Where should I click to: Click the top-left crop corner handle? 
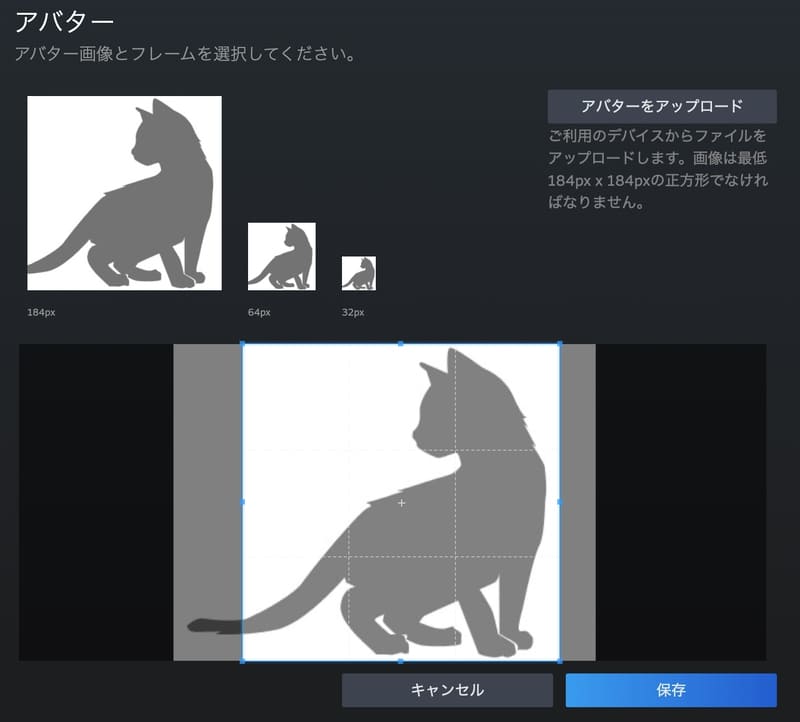(243, 344)
